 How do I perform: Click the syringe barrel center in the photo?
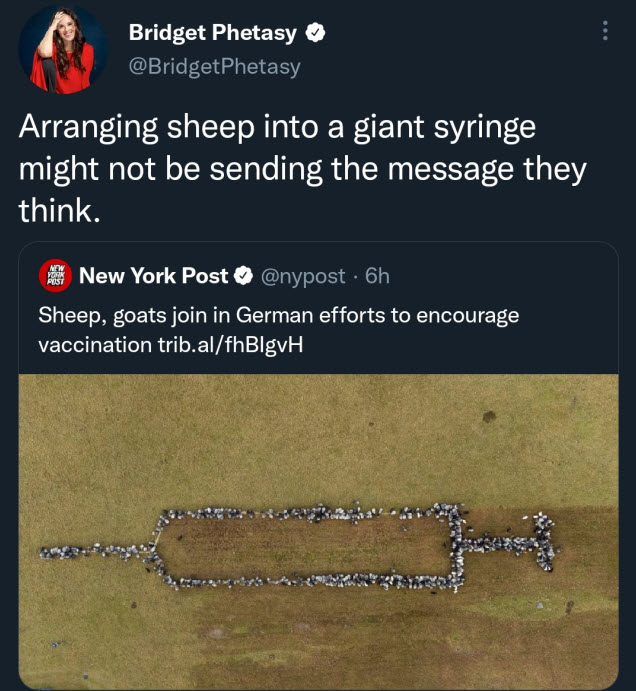304,546
